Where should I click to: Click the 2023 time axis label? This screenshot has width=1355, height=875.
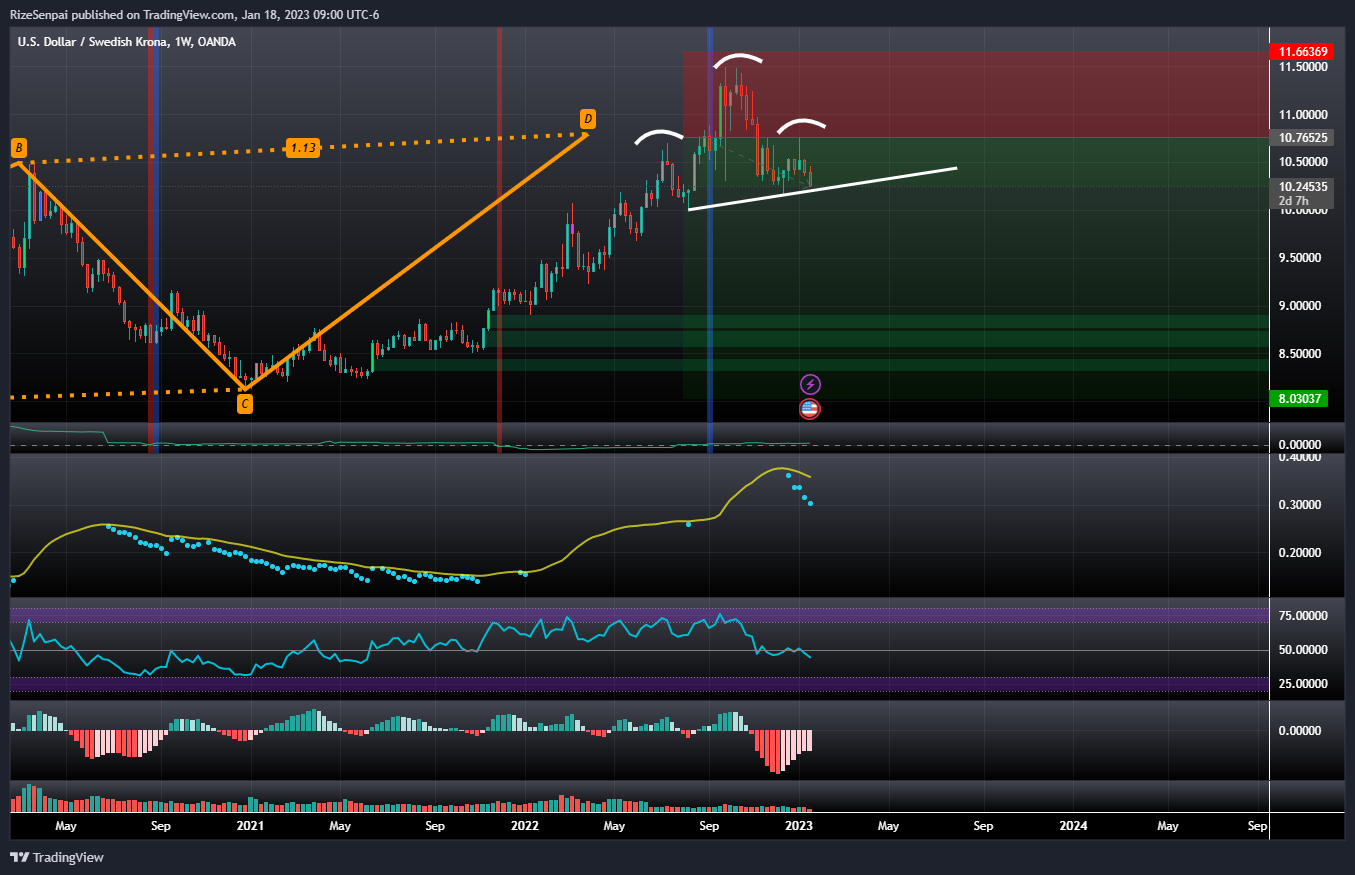click(x=799, y=826)
